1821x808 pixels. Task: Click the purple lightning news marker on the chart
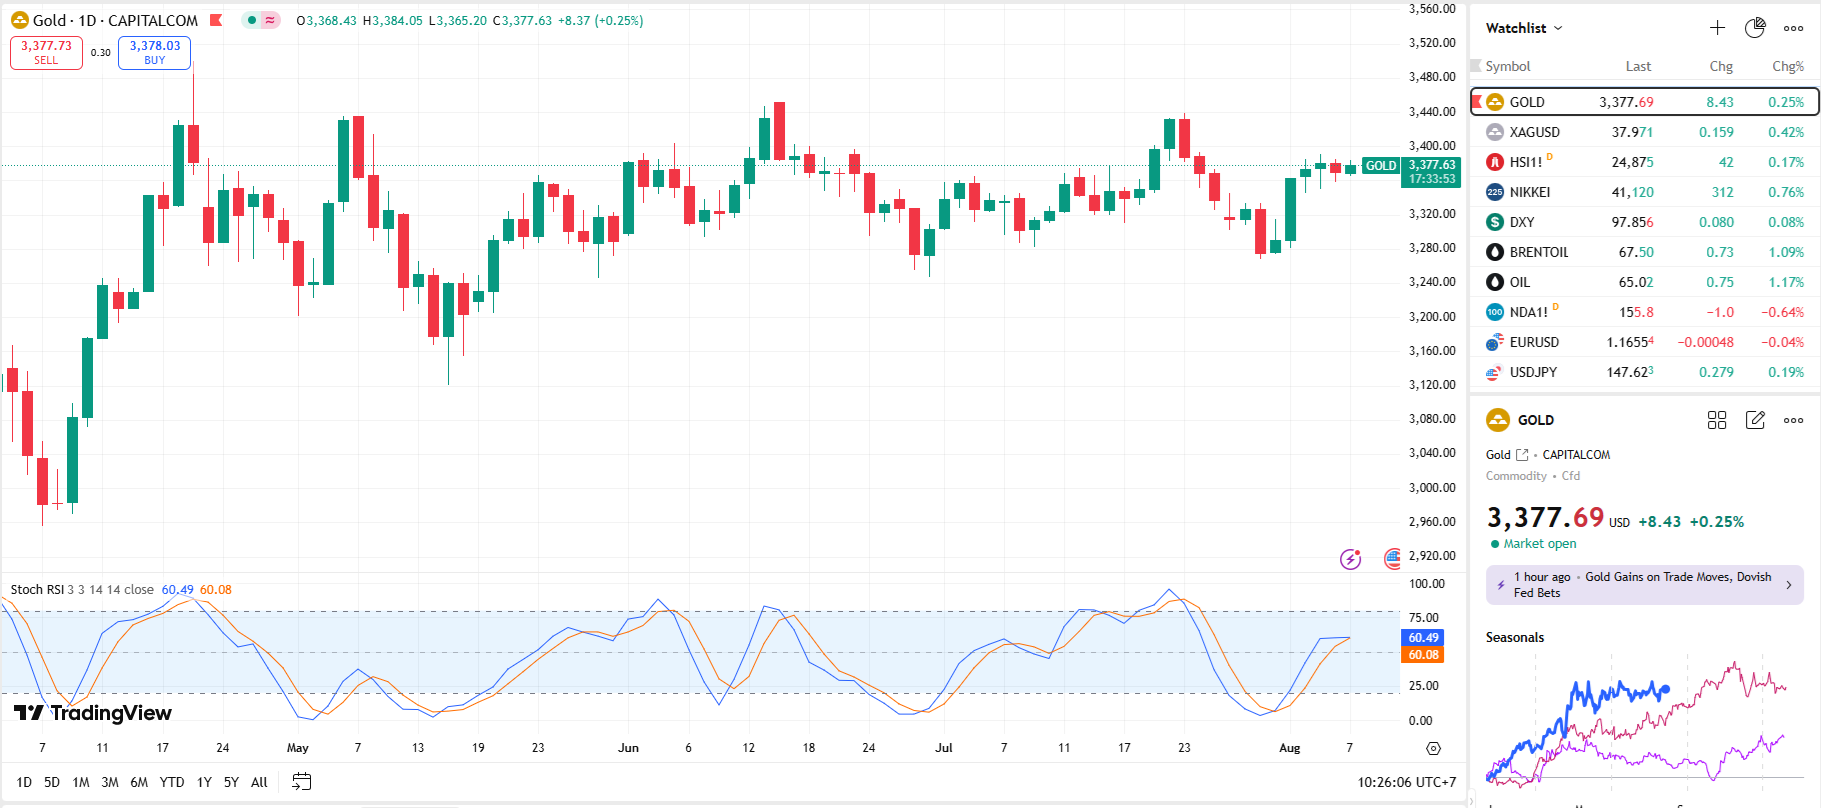(x=1350, y=559)
